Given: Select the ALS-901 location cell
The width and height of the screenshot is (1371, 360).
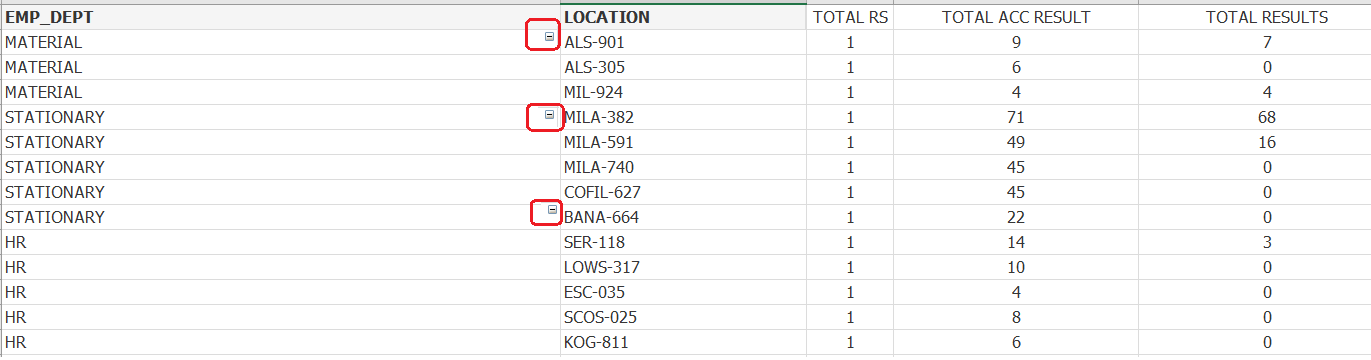Looking at the screenshot, I should [x=683, y=42].
